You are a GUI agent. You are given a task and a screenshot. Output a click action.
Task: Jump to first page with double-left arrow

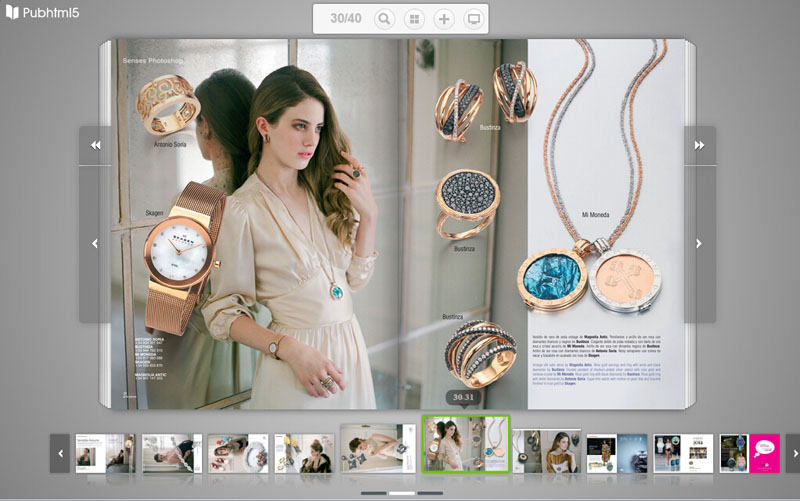click(x=95, y=145)
